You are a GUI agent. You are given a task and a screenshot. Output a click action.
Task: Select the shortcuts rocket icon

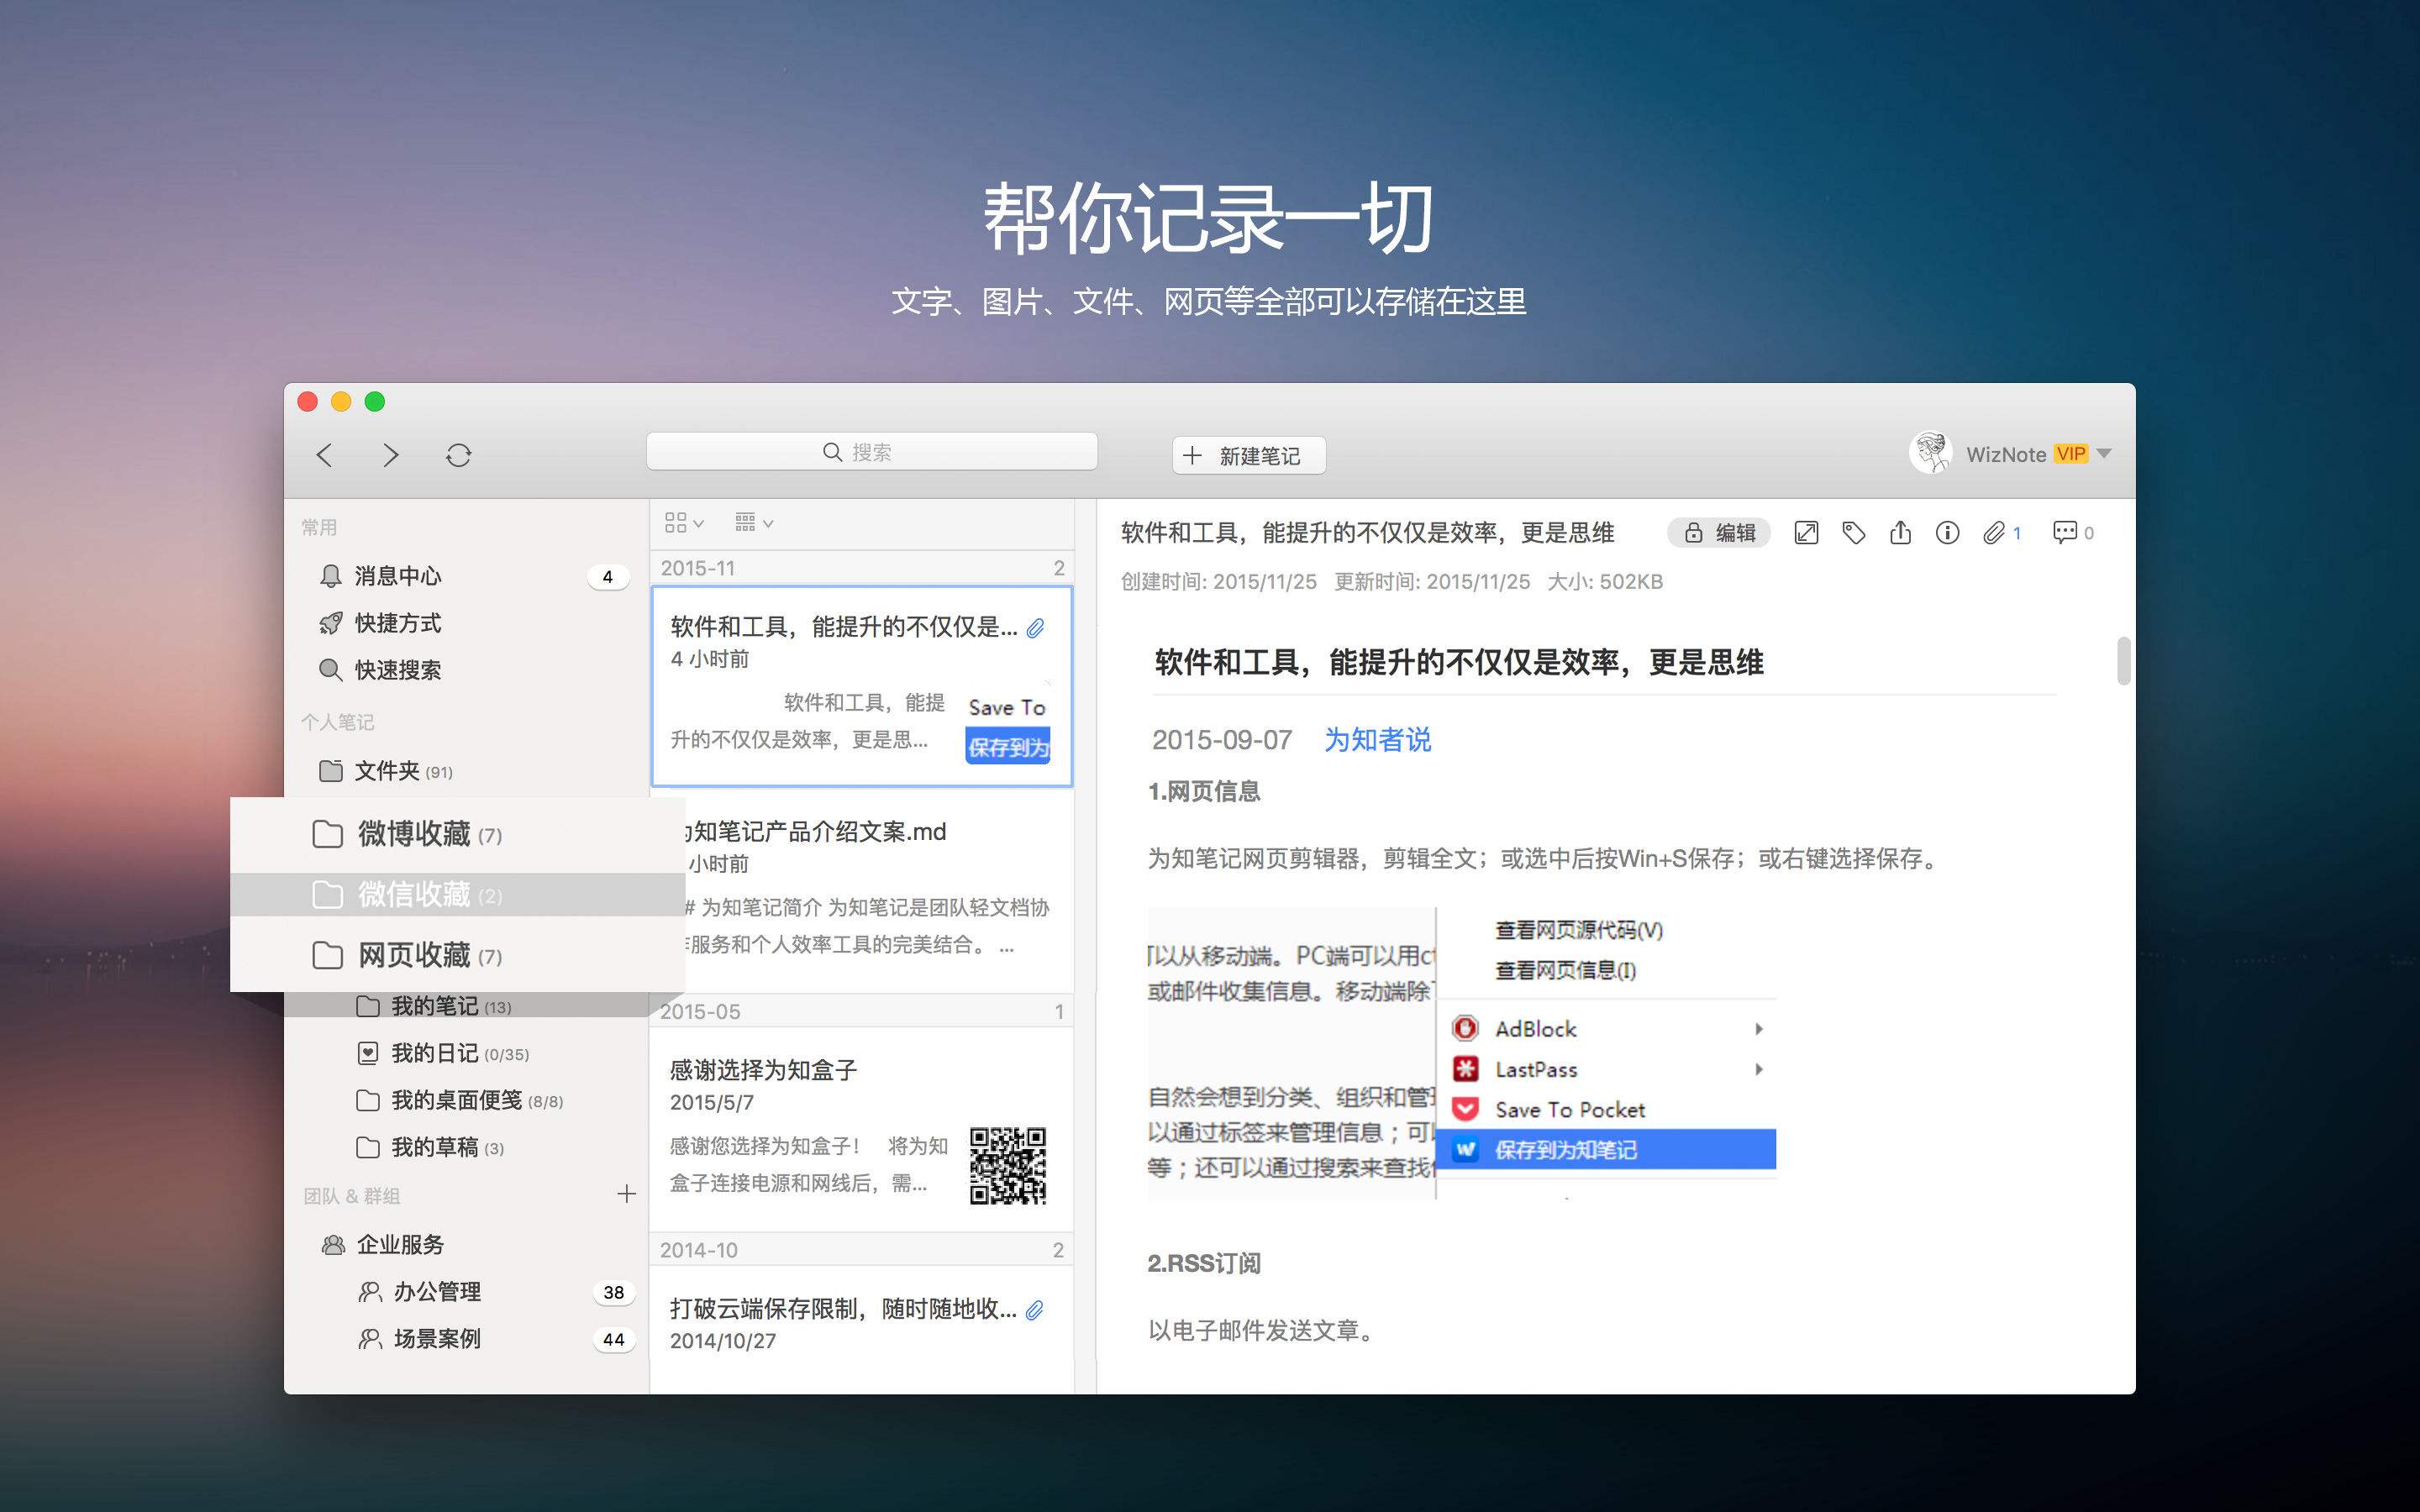330,623
